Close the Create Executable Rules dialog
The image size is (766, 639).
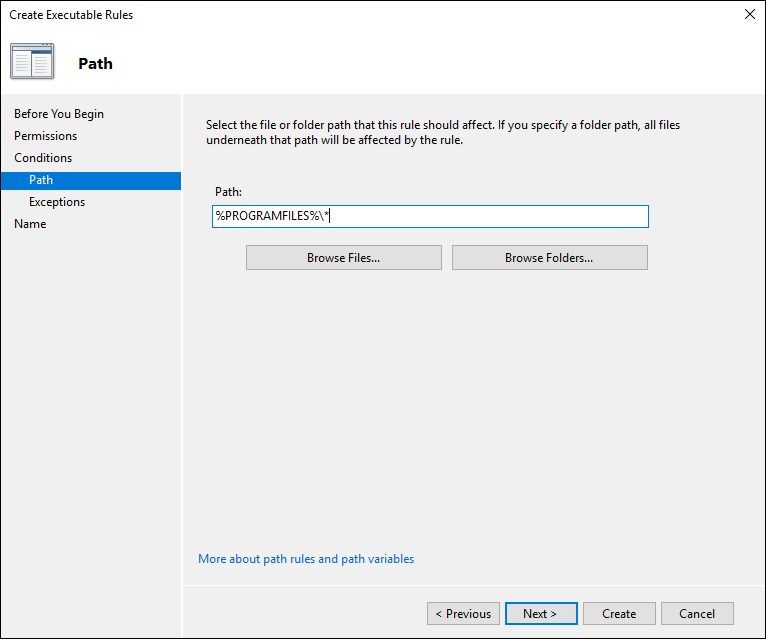coord(749,15)
